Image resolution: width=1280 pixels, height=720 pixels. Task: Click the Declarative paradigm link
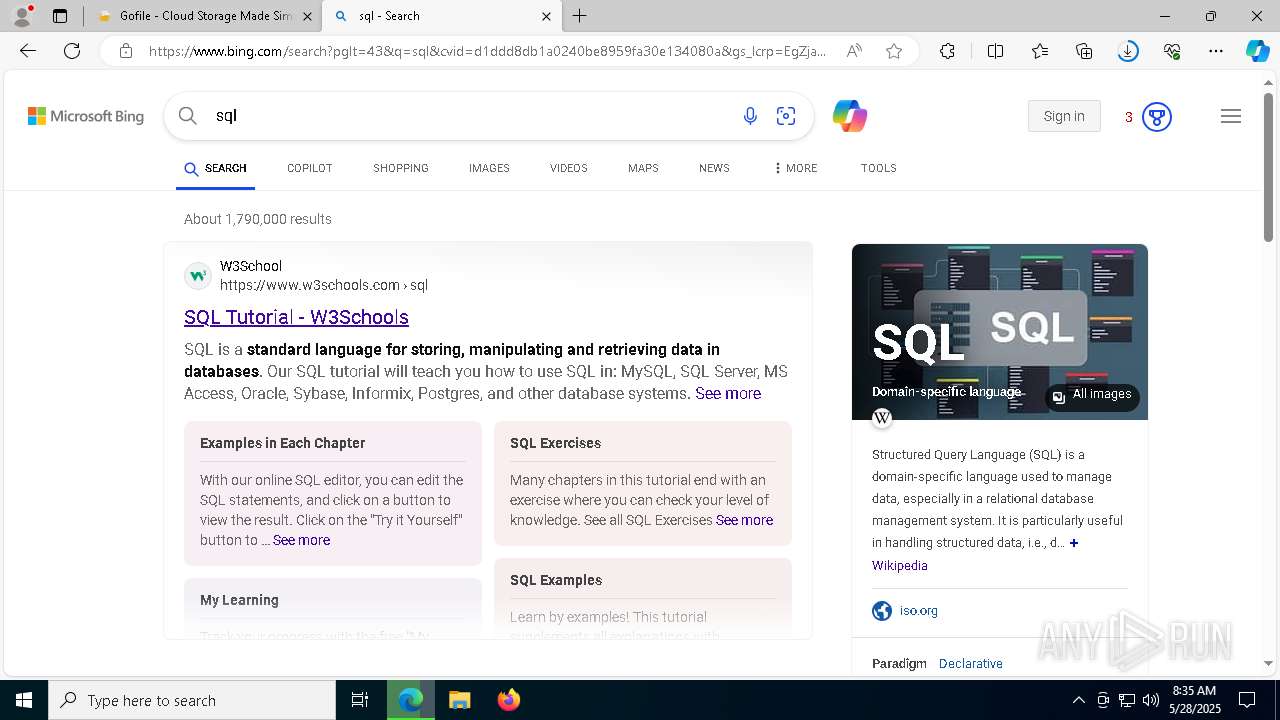(971, 664)
